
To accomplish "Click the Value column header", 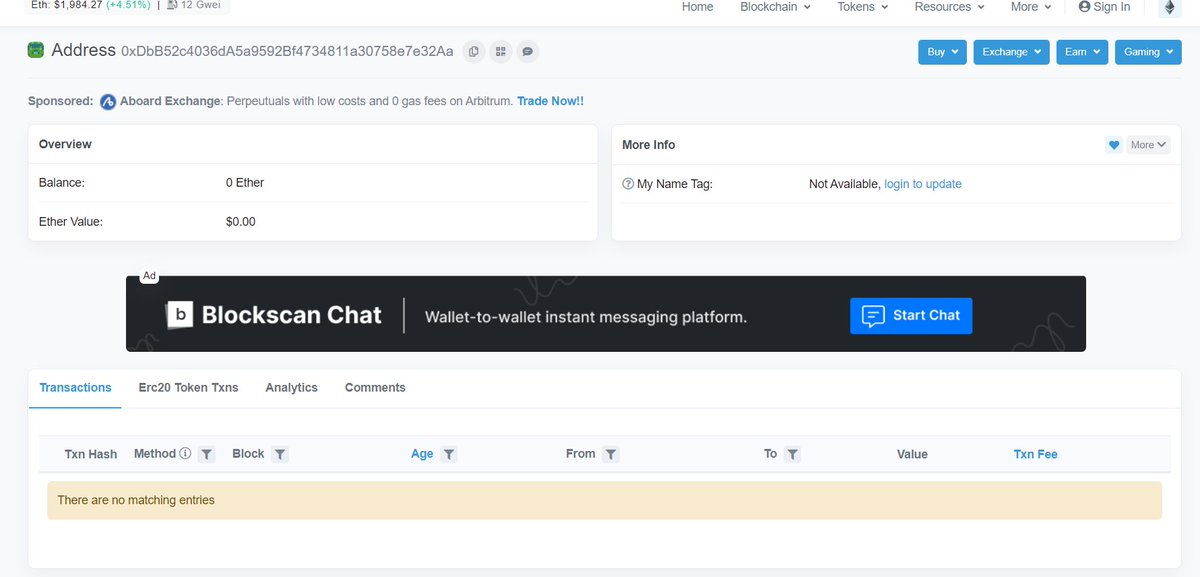I will coord(912,454).
